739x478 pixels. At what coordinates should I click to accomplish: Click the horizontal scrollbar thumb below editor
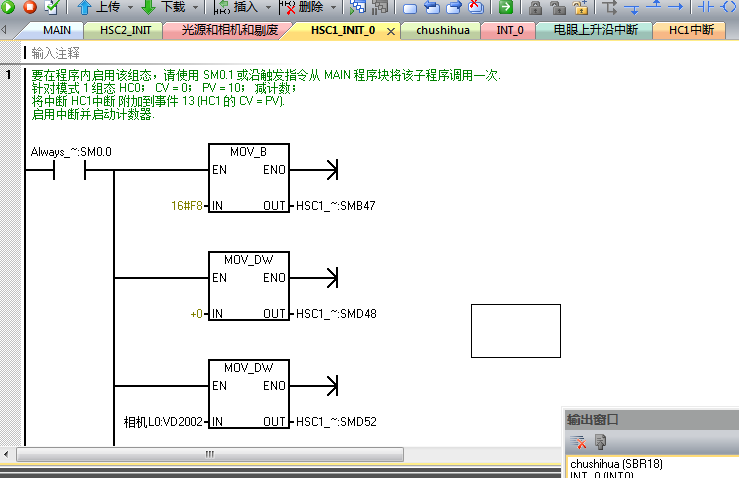coord(209,453)
